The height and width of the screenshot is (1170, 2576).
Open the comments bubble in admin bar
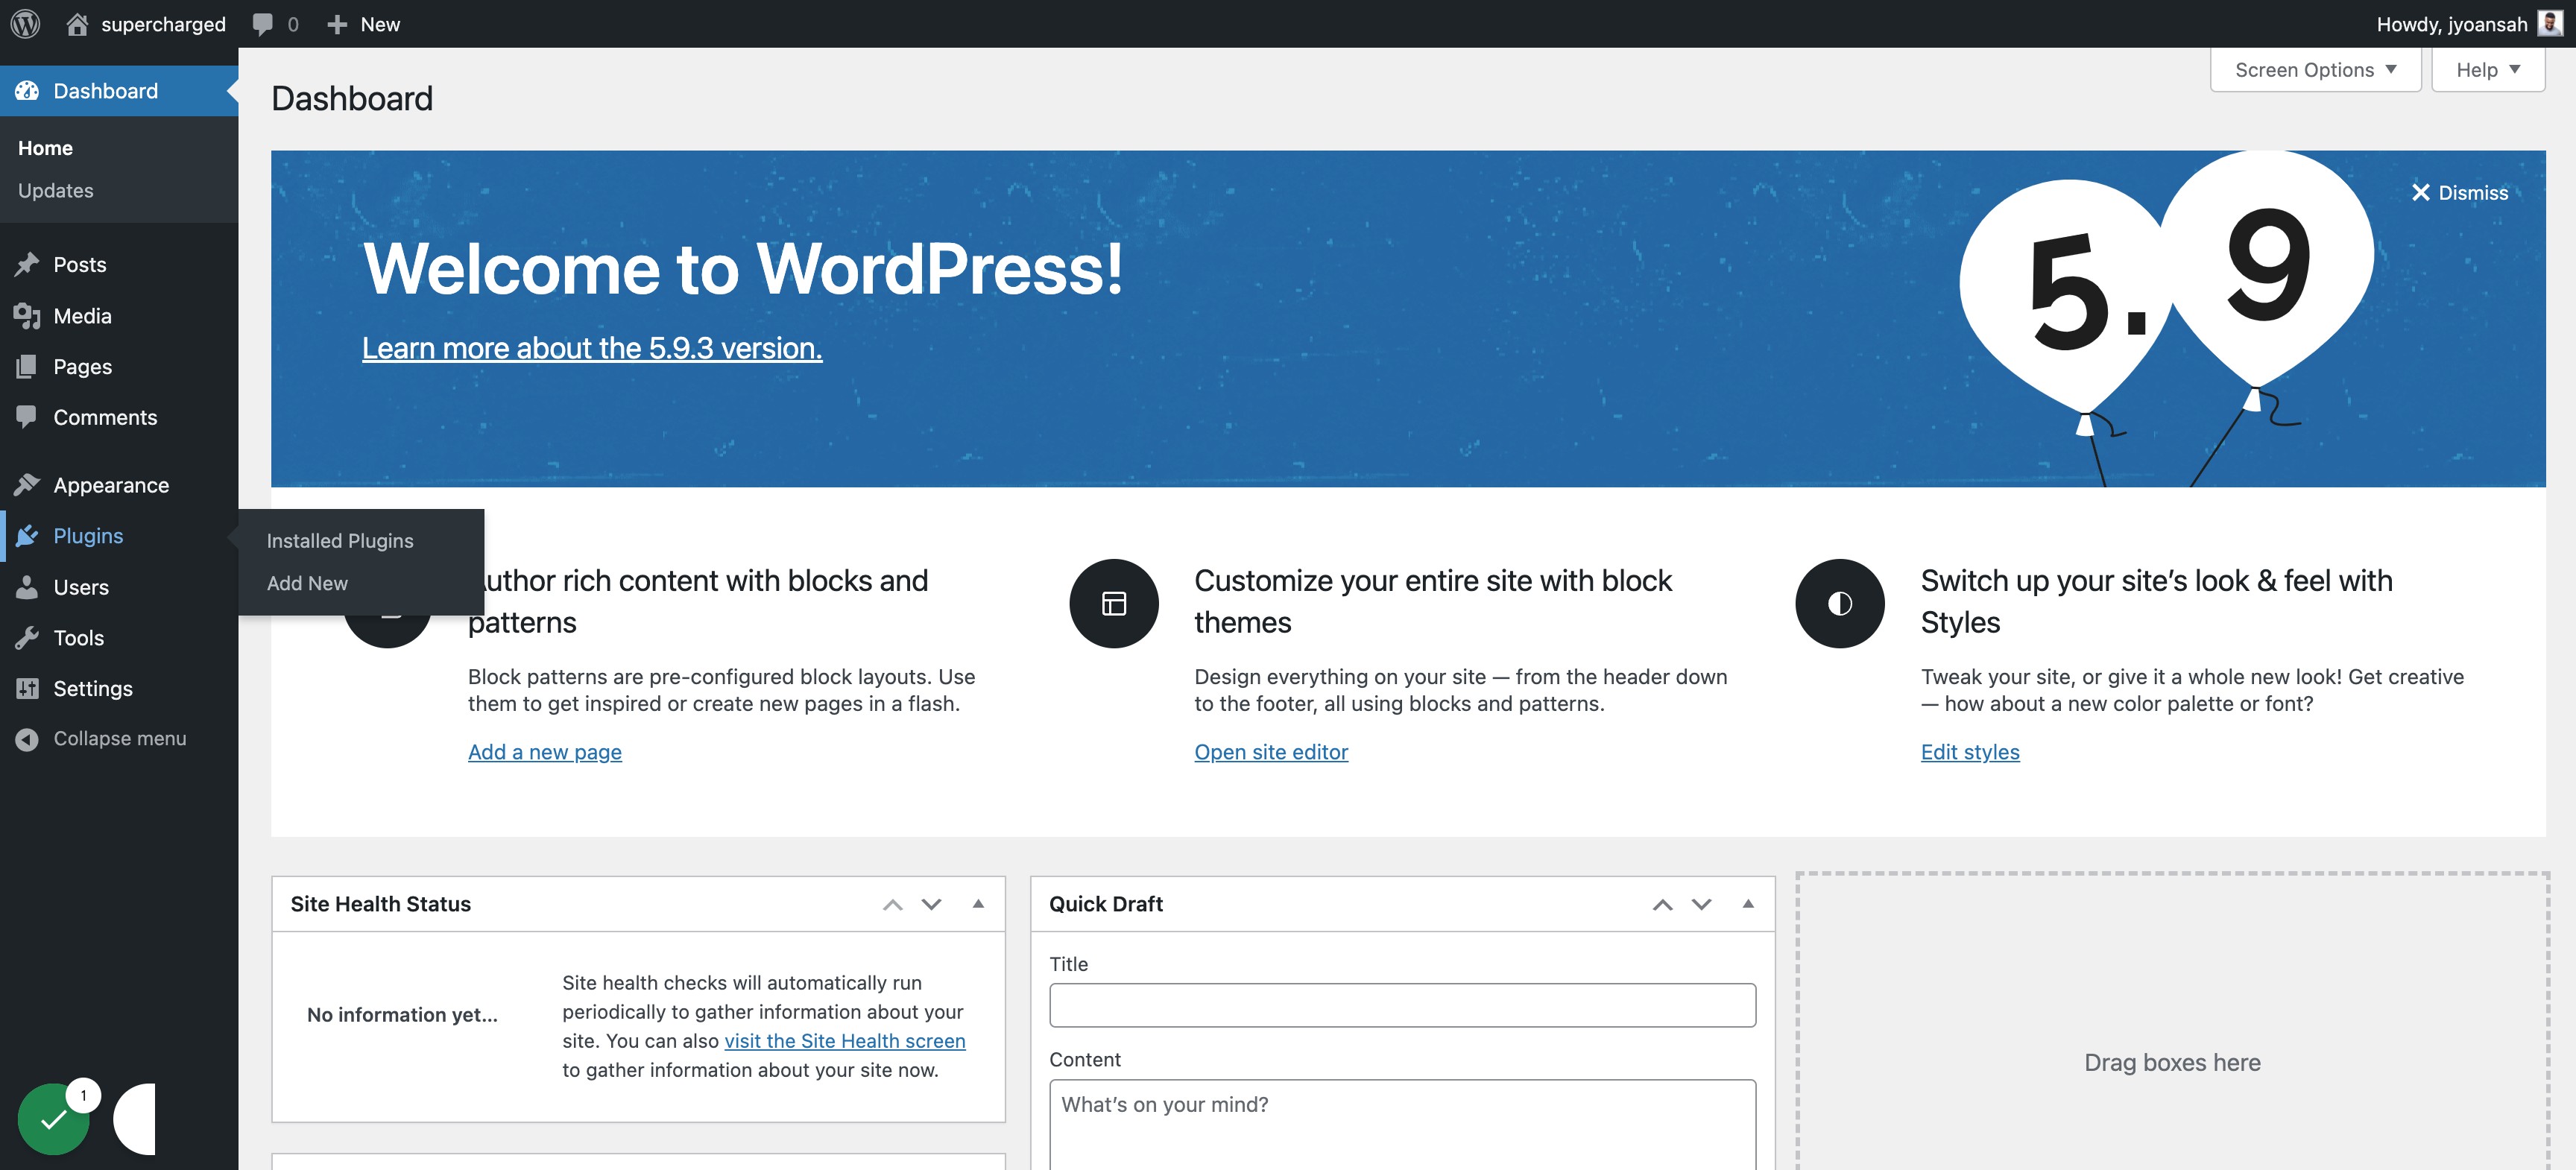(263, 24)
